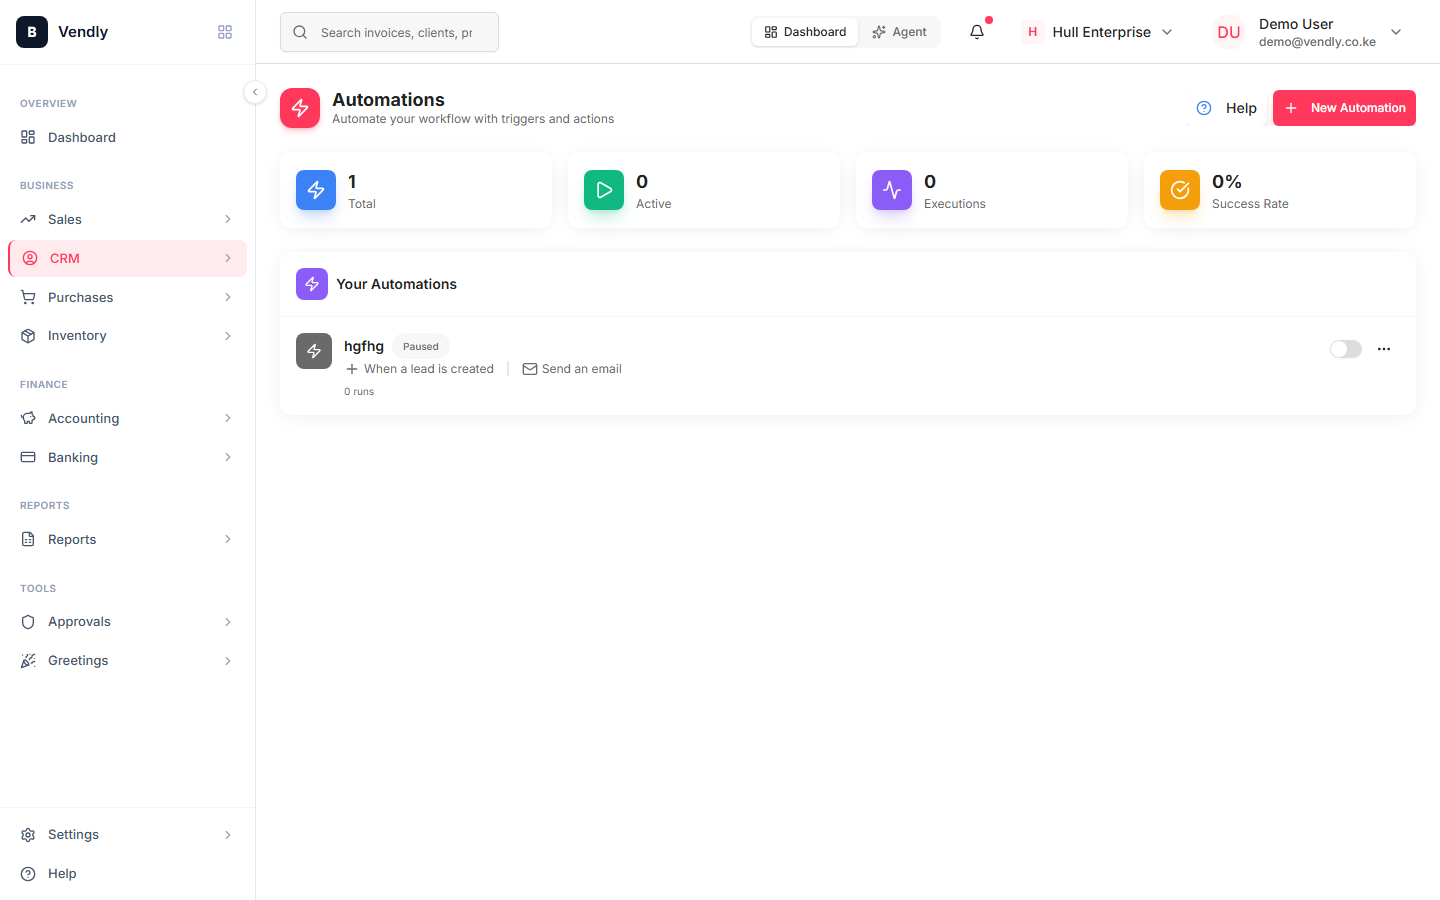The image size is (1440, 900).
Task: Click the Accounting piggy bank icon
Action: click(x=28, y=418)
